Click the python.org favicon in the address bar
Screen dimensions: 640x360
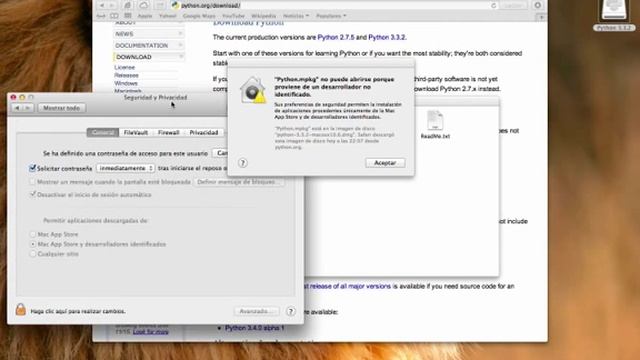coord(176,5)
